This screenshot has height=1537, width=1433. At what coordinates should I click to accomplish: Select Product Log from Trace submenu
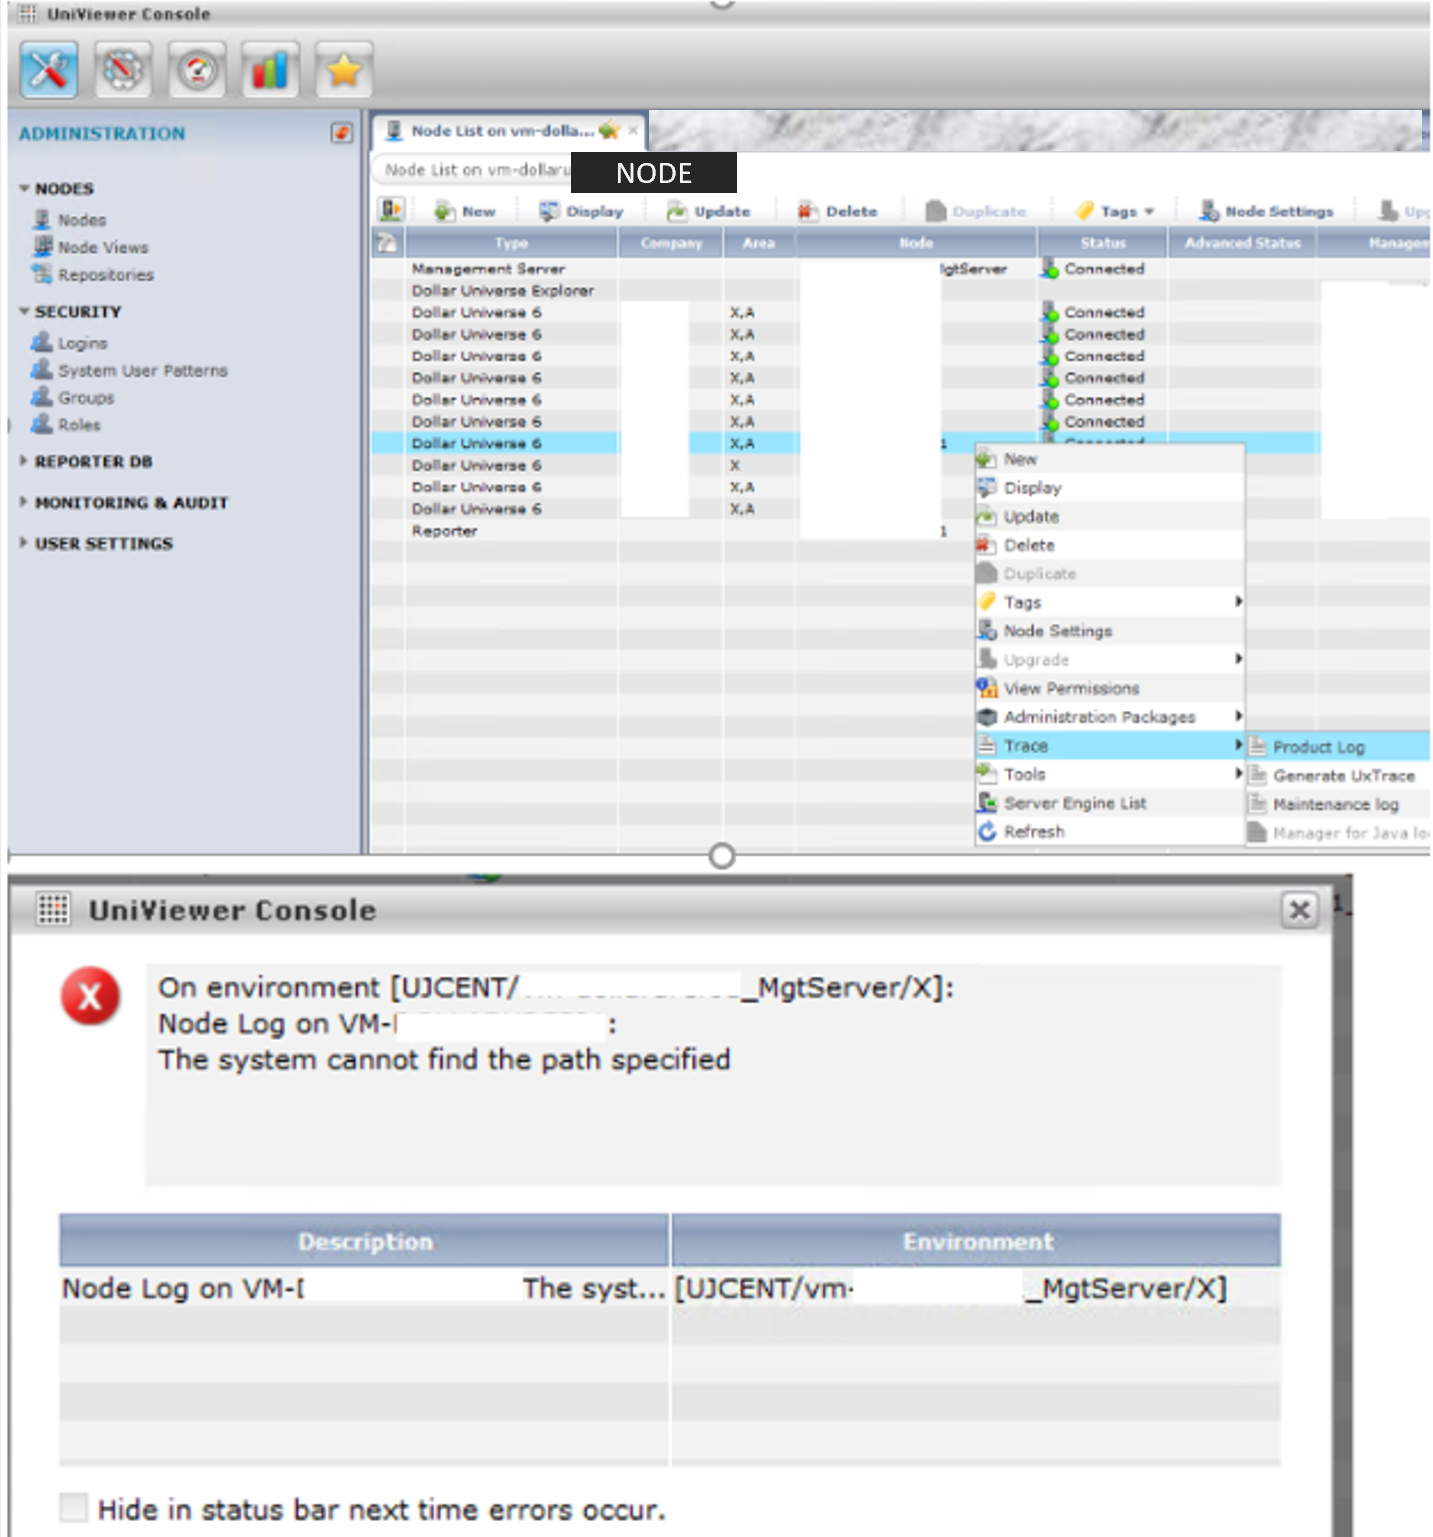(1318, 747)
